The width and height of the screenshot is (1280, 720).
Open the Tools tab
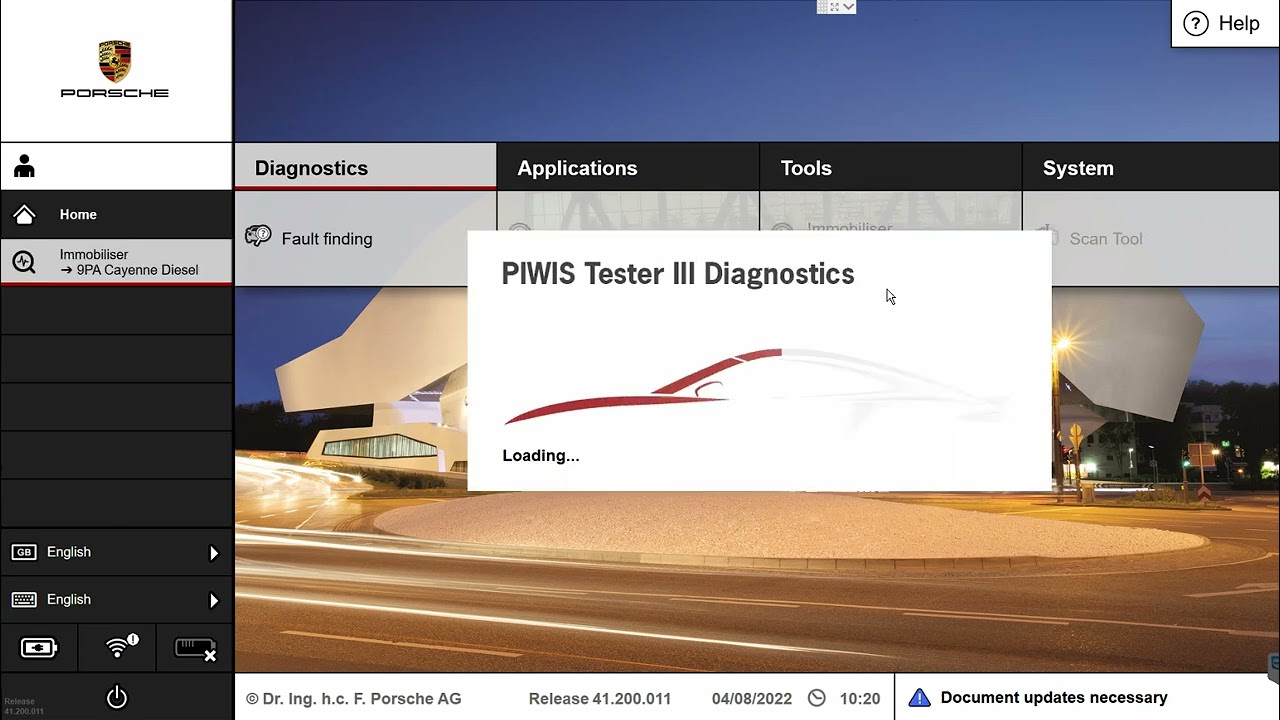tap(891, 168)
